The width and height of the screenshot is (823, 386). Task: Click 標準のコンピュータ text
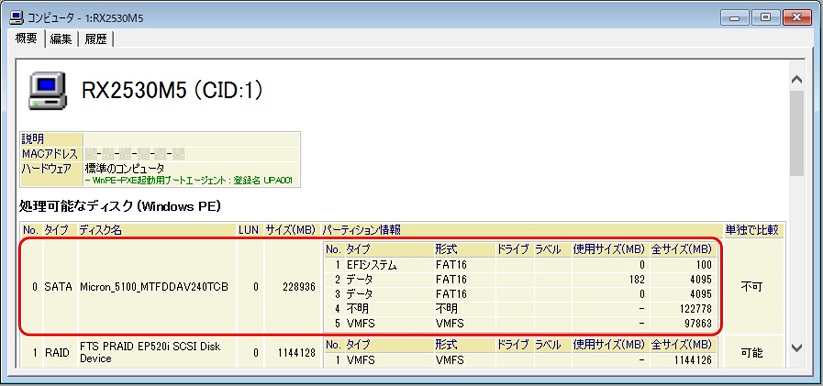(x=124, y=169)
